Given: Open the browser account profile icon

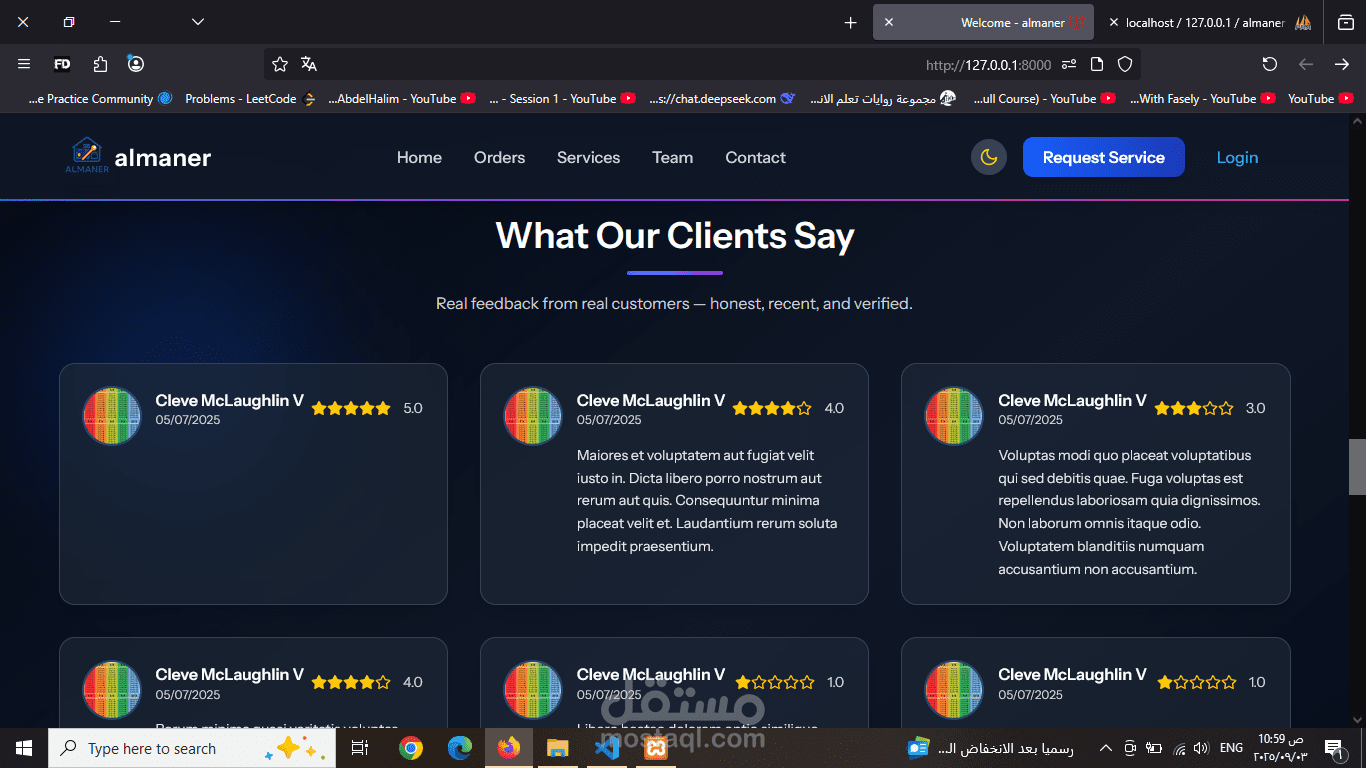Looking at the screenshot, I should pos(136,64).
